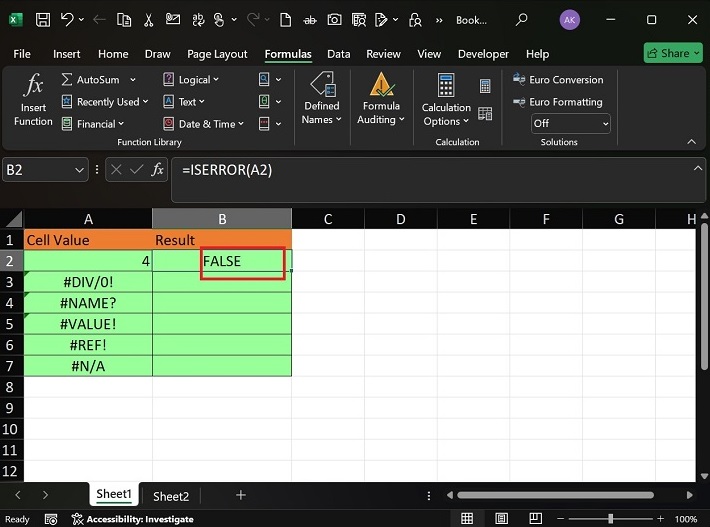Click the zoom slider handle

[612, 519]
